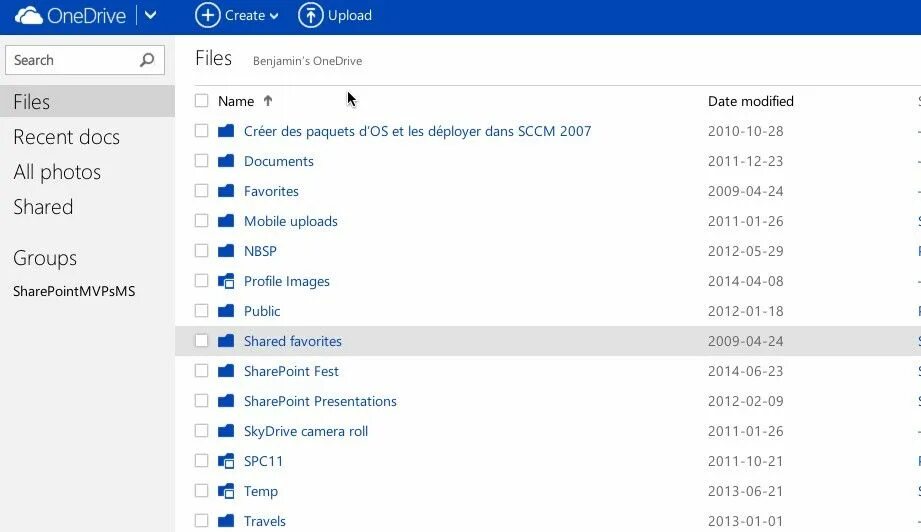This screenshot has height=532, width=921.
Task: Open the Favorites folder link
Action: [271, 191]
